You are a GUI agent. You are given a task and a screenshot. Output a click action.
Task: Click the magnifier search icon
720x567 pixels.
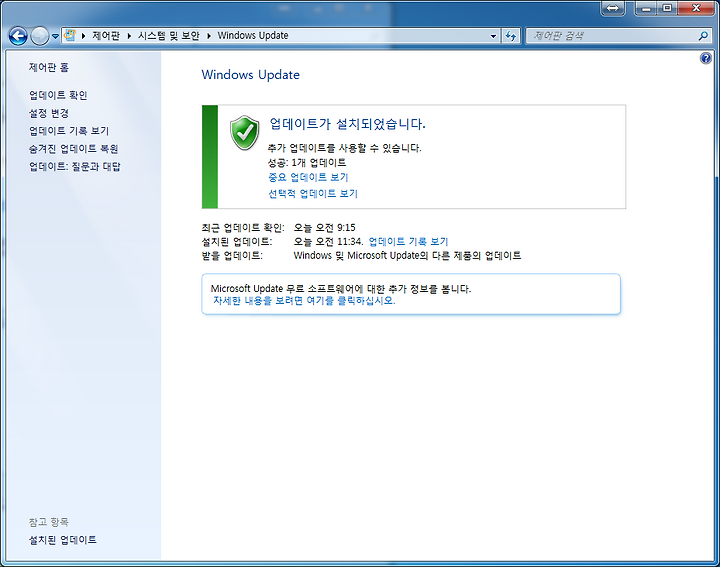(x=703, y=35)
